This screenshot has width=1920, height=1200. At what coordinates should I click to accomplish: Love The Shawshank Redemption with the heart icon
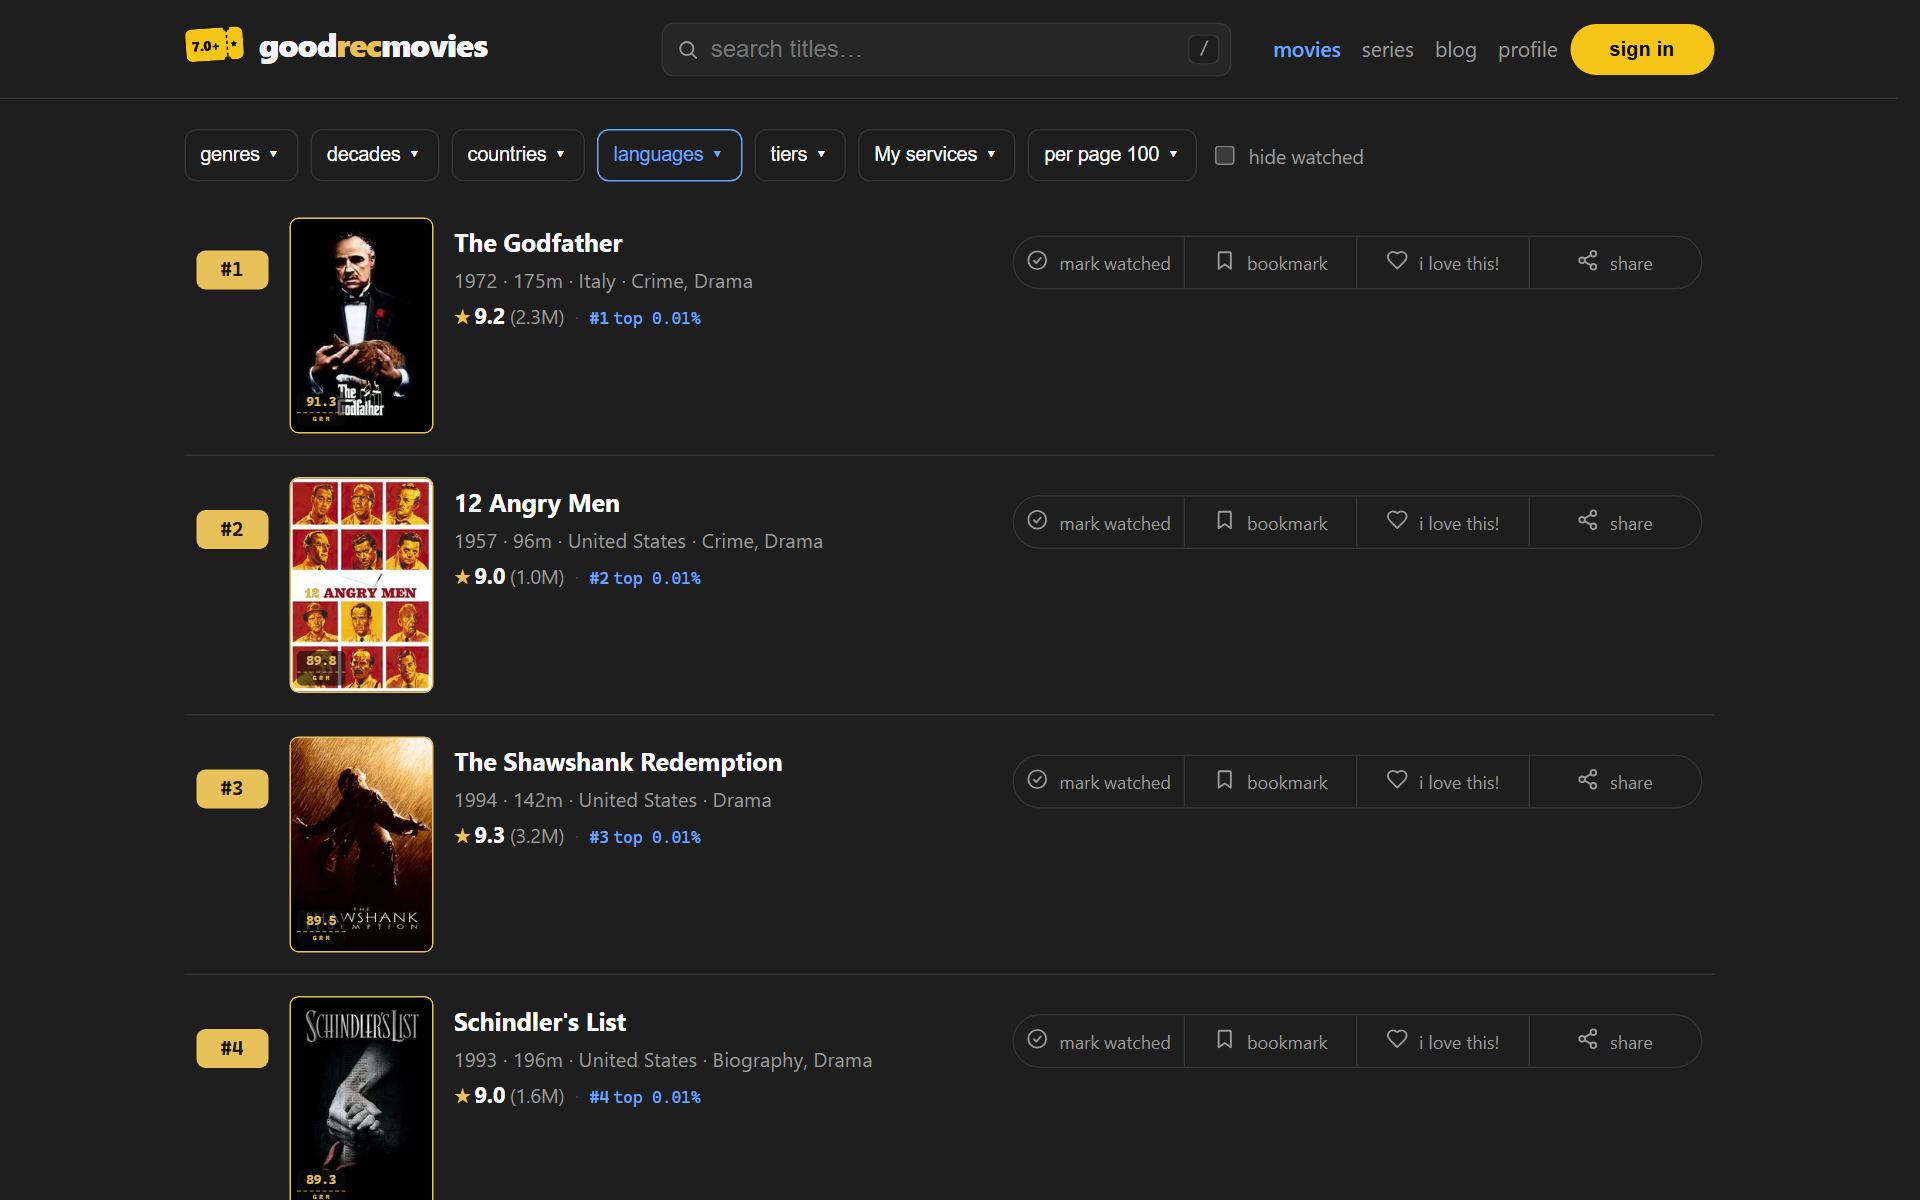(x=1443, y=782)
